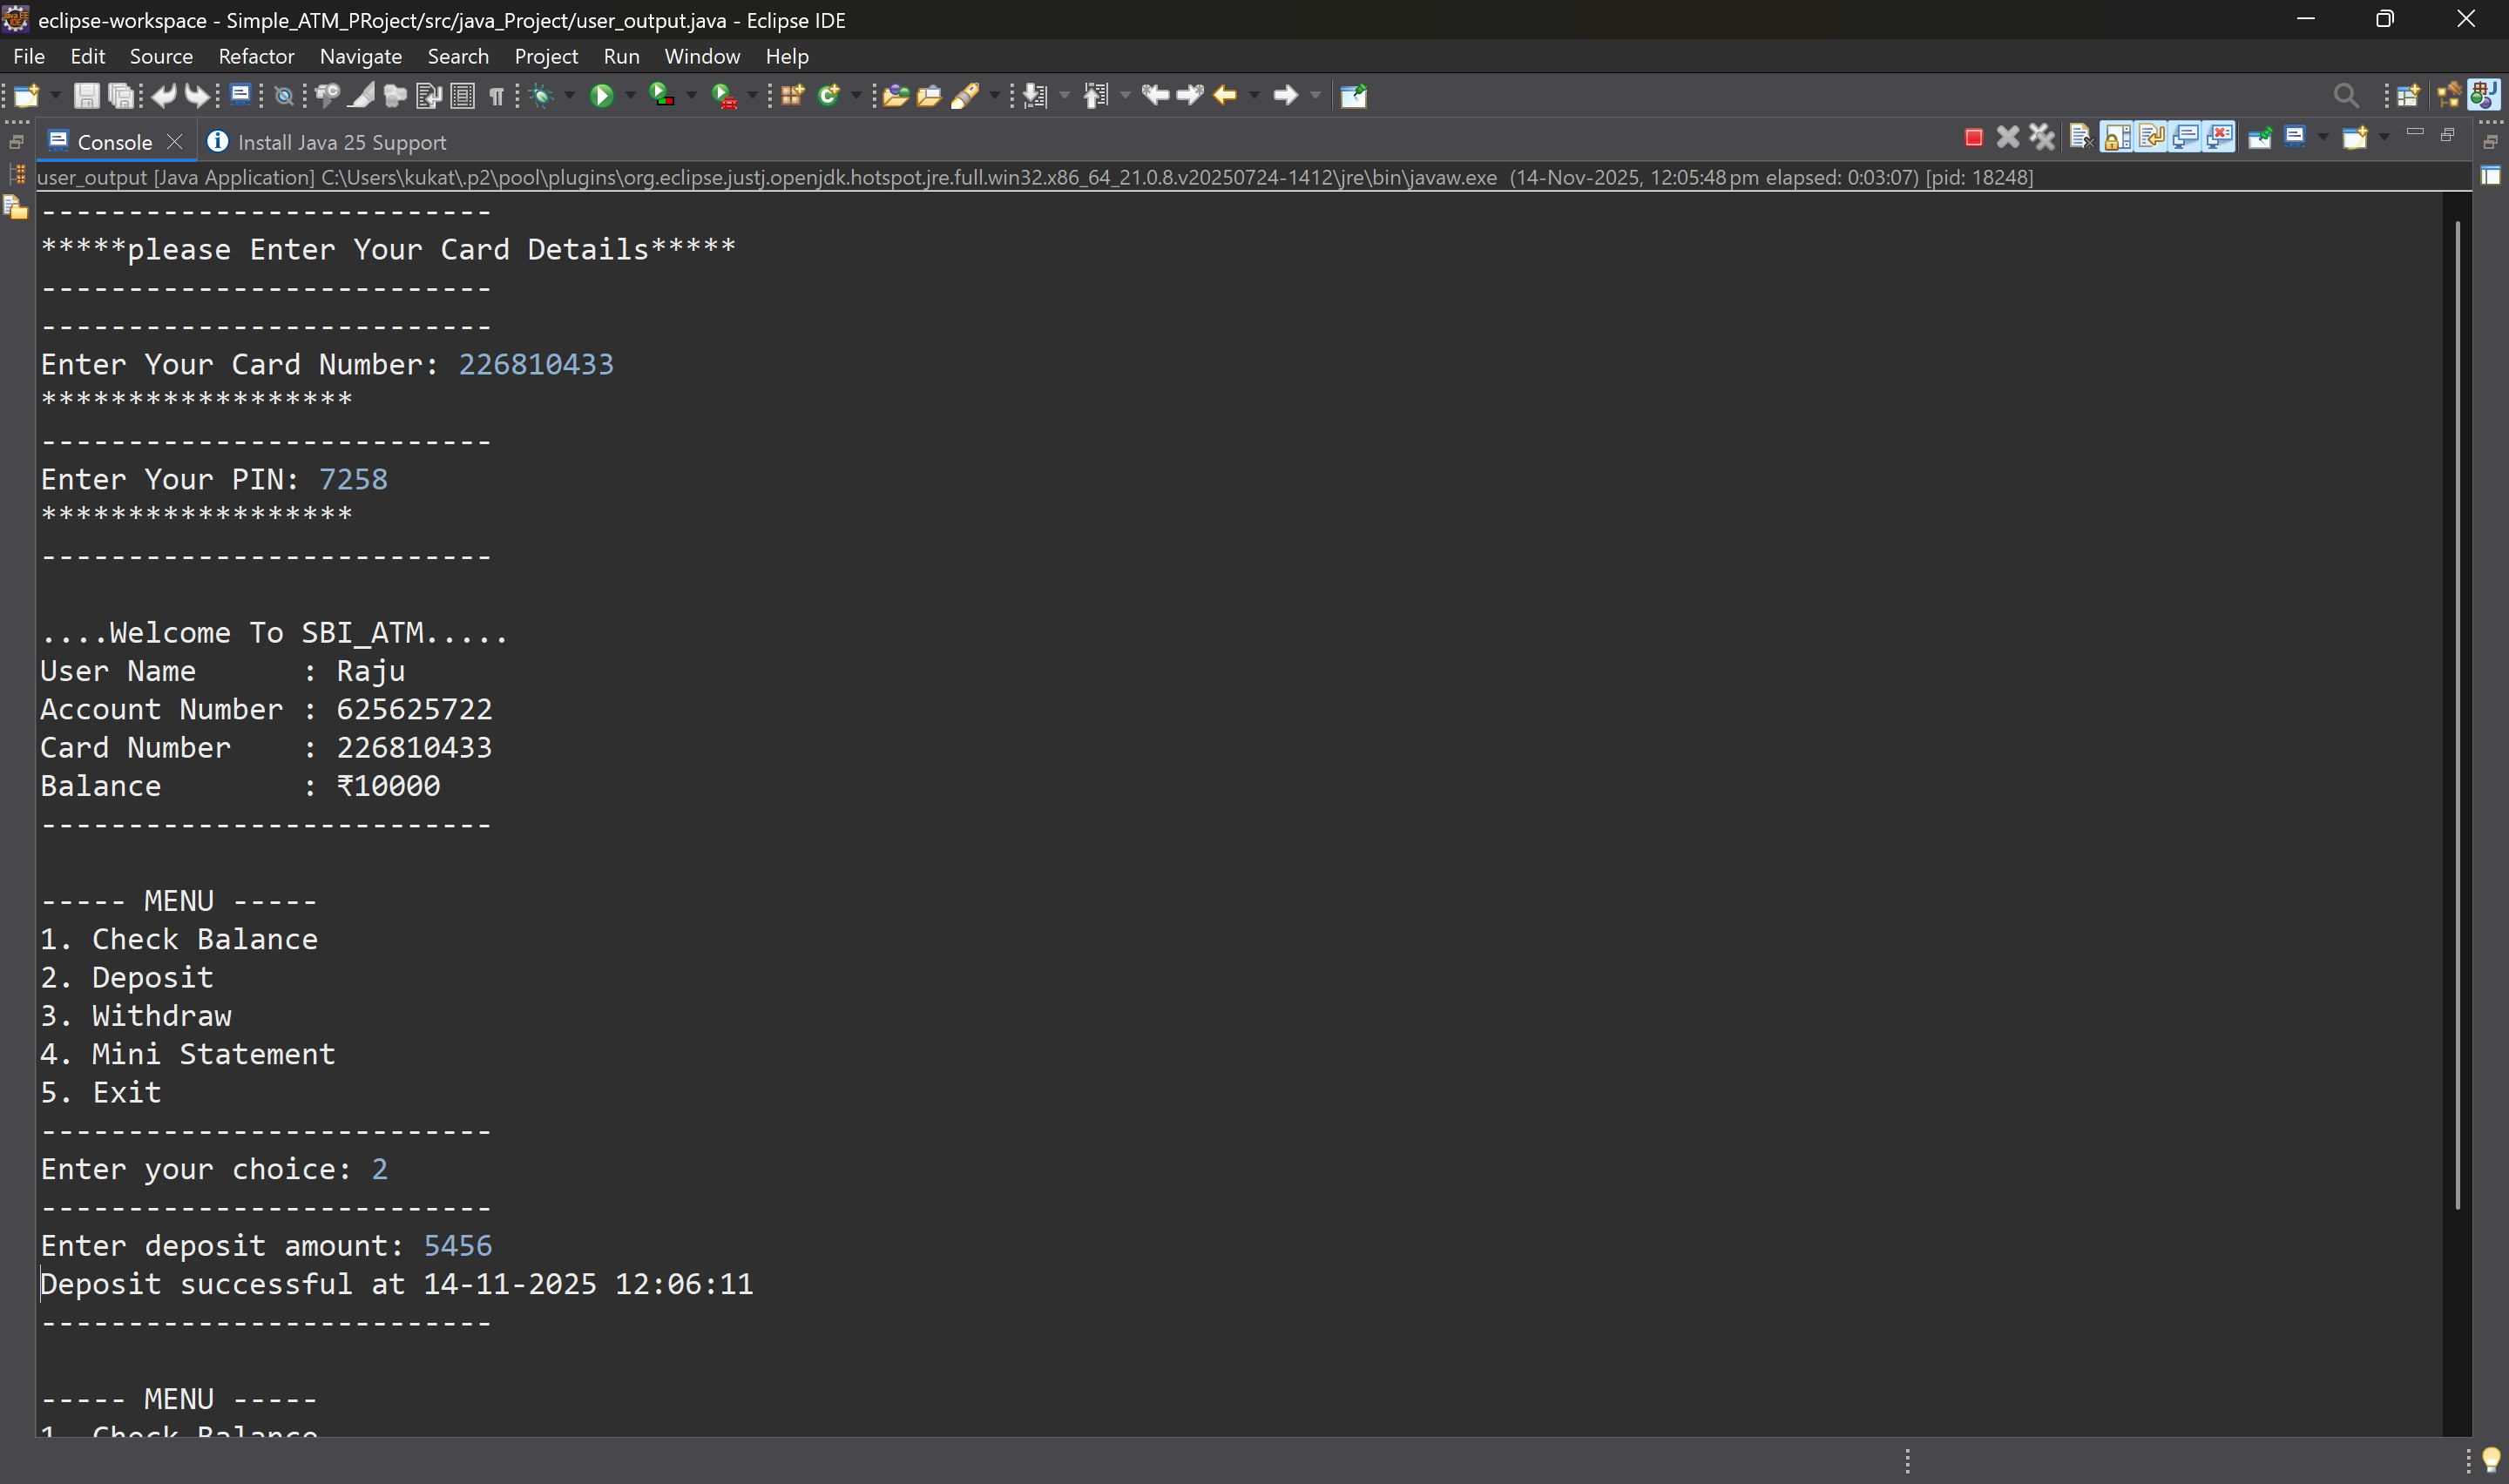Click the Coverage run icon
Viewport: 2509px width, 1484px height.
click(x=662, y=96)
